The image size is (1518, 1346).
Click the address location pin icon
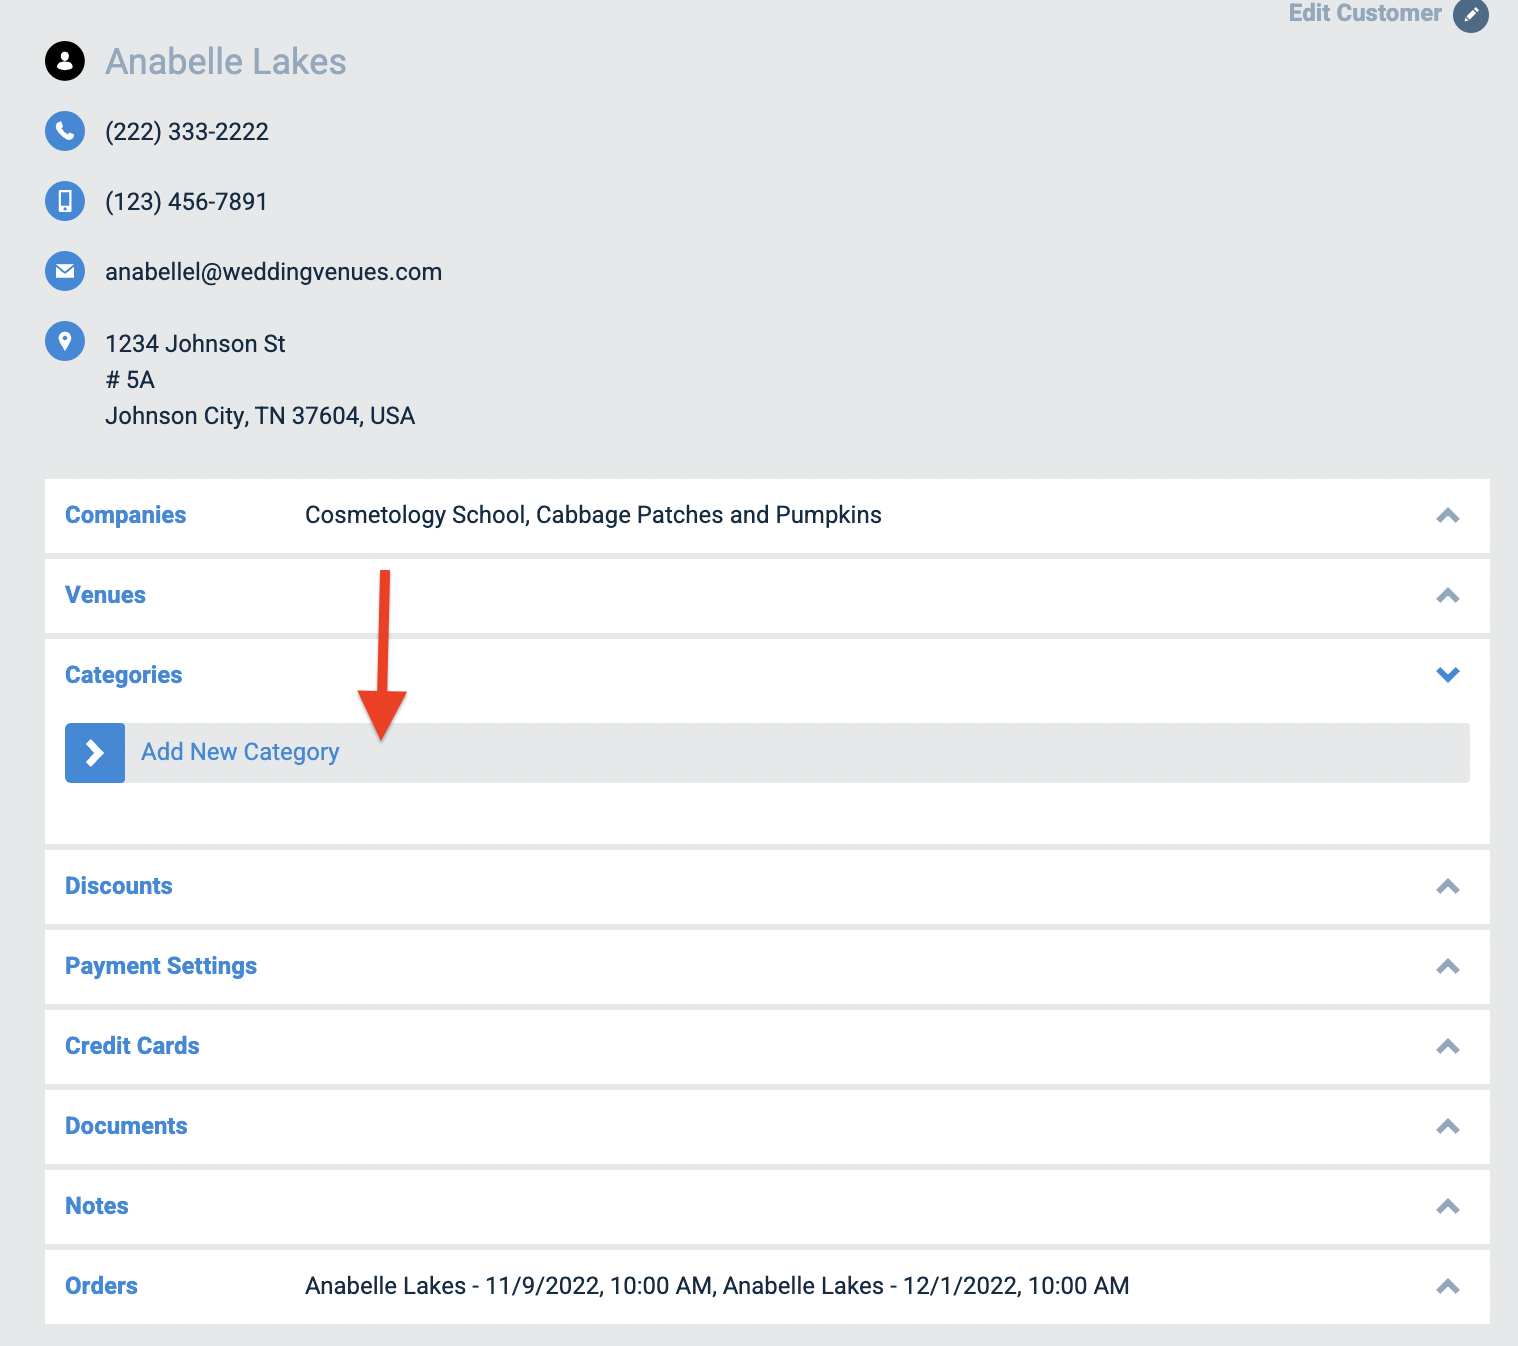coord(65,341)
